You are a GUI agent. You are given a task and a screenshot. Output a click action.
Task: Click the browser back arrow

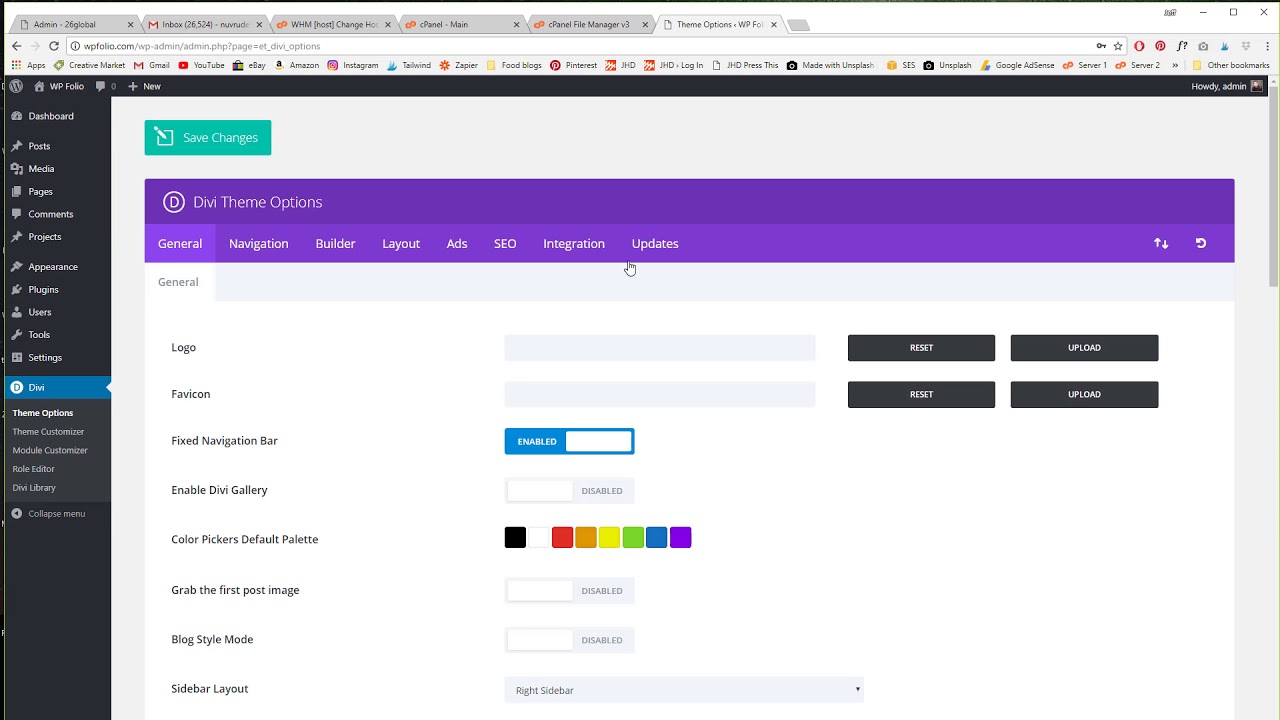pos(16,46)
